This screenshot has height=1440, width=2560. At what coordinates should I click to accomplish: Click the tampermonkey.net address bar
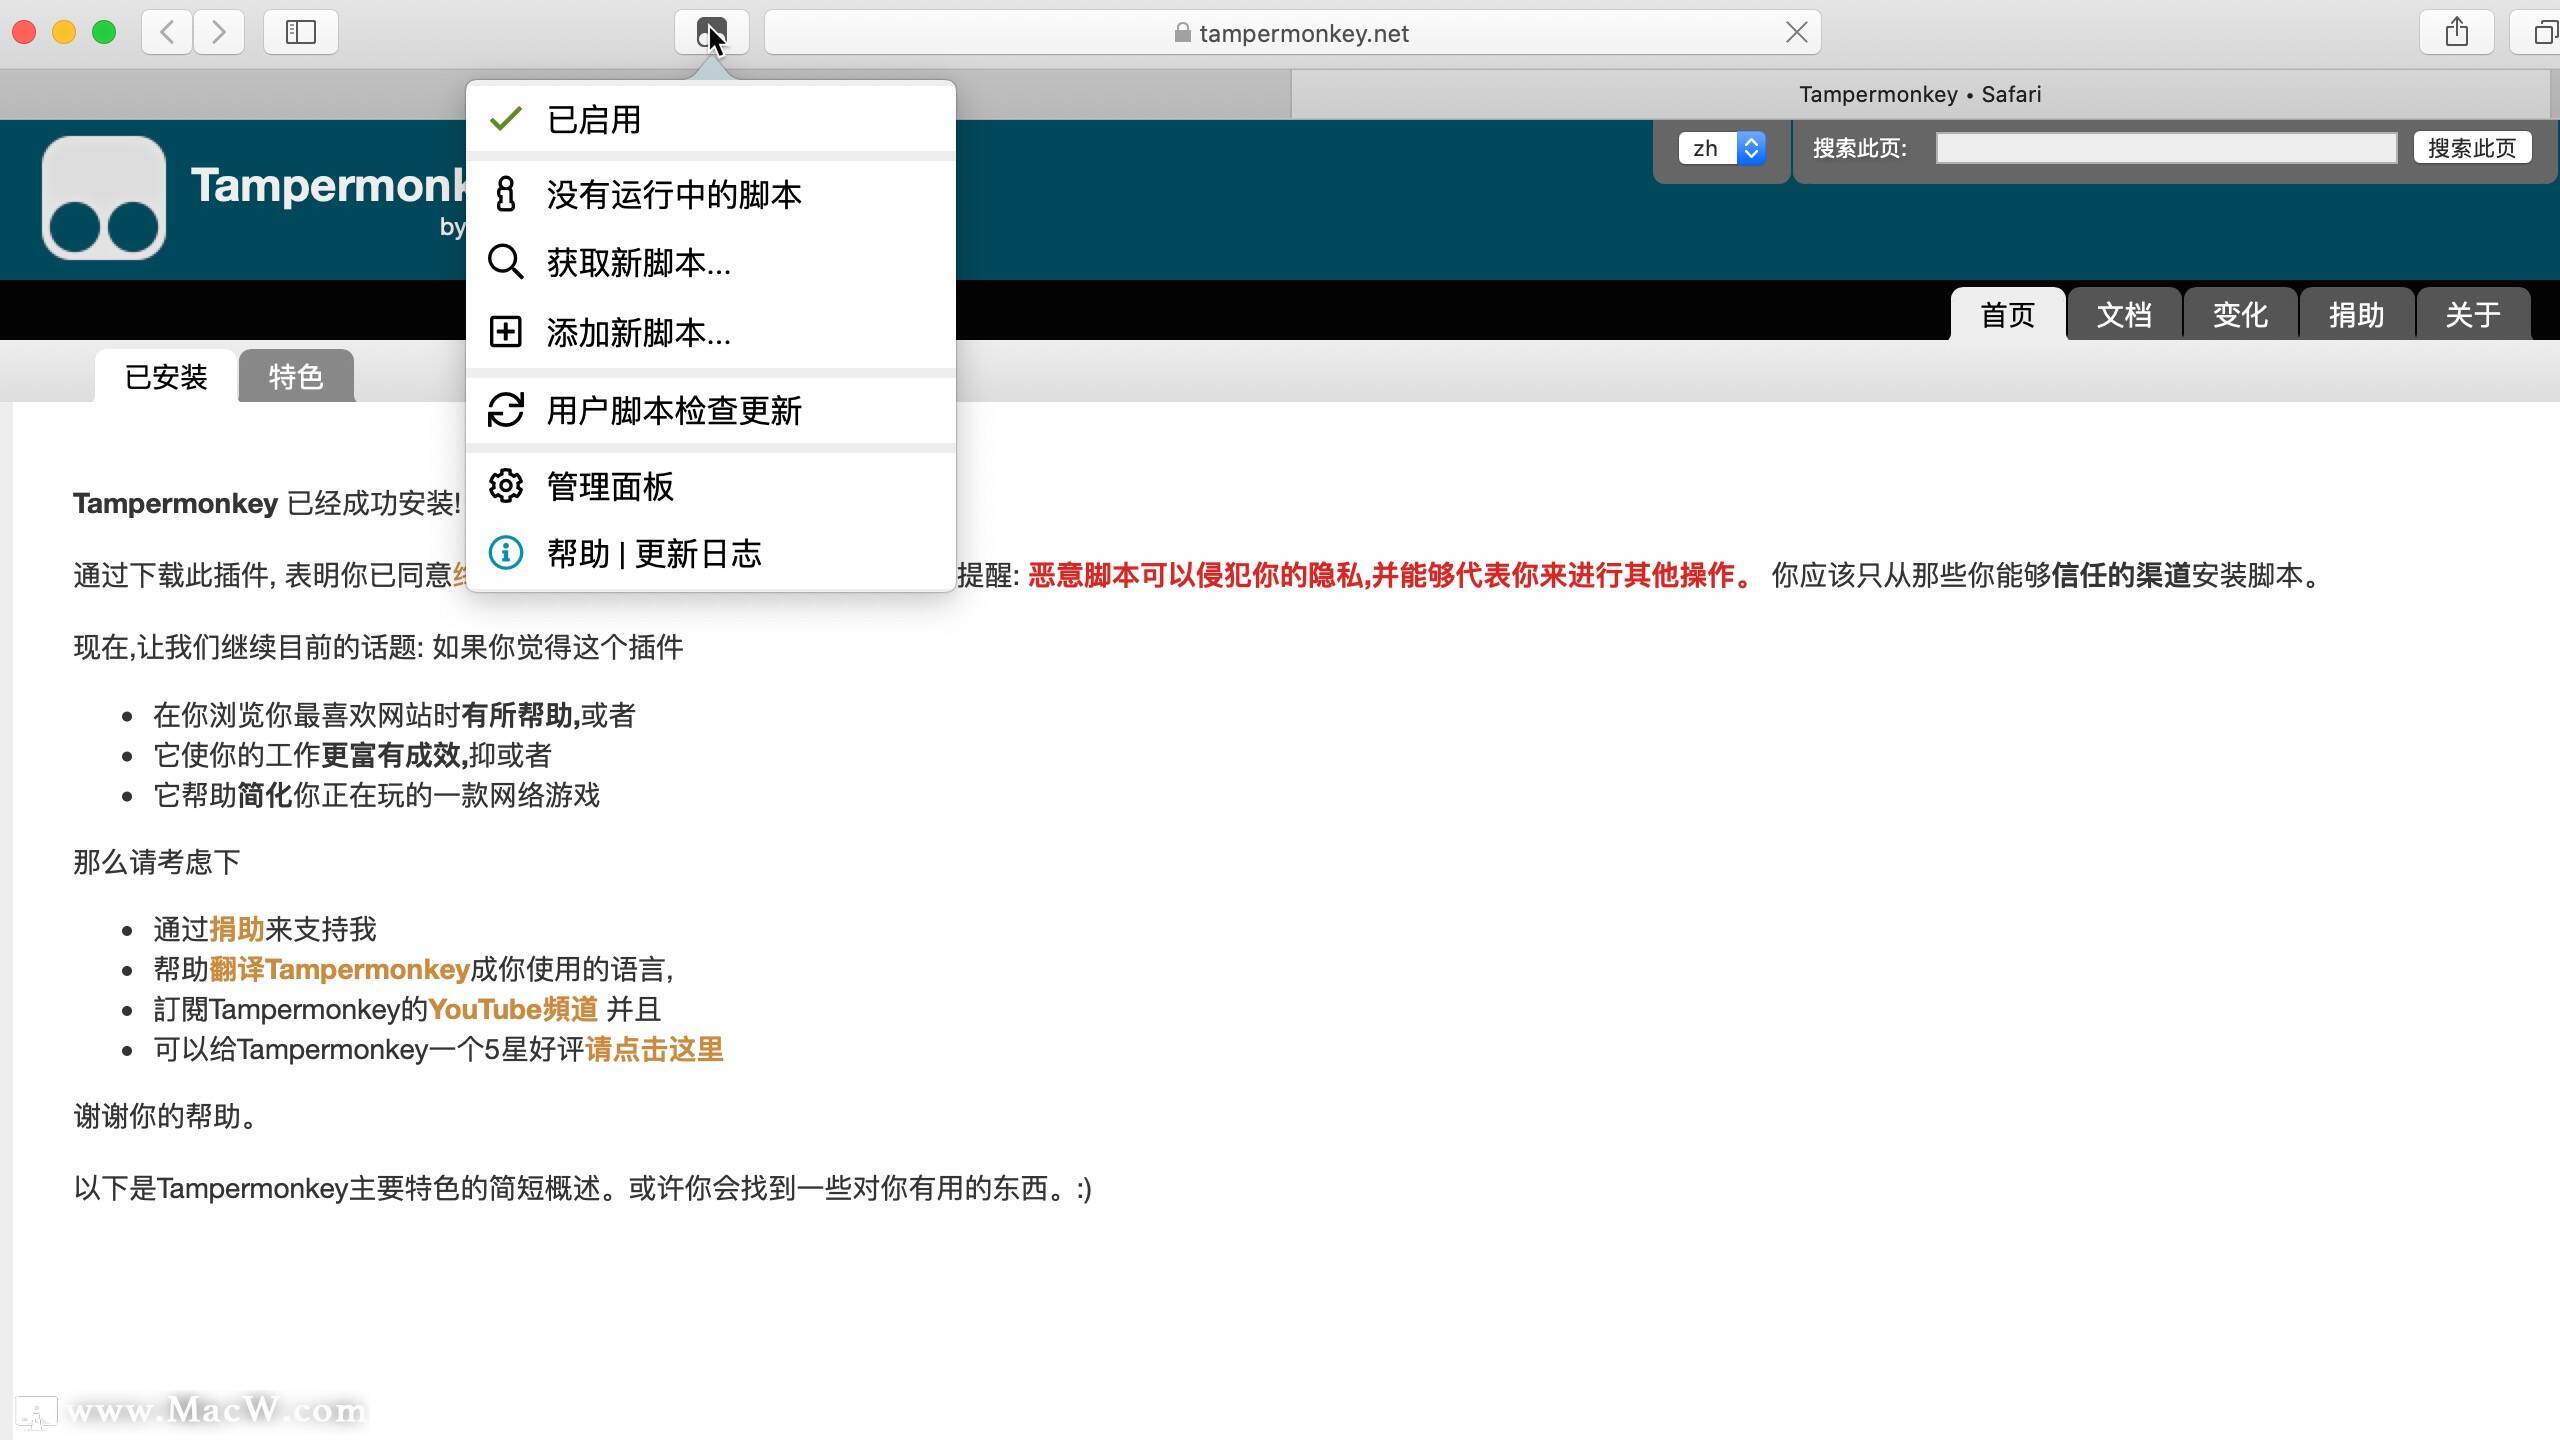pos(1292,33)
